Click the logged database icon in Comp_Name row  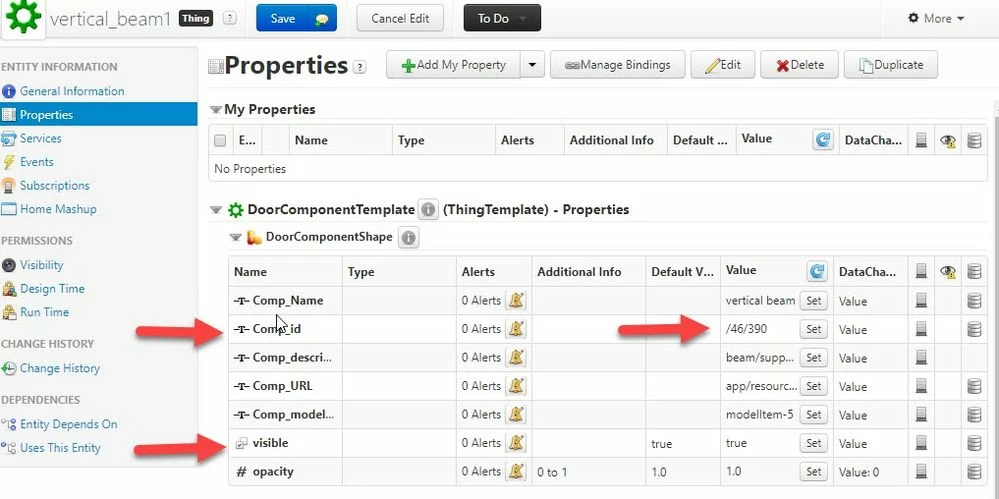(x=974, y=301)
